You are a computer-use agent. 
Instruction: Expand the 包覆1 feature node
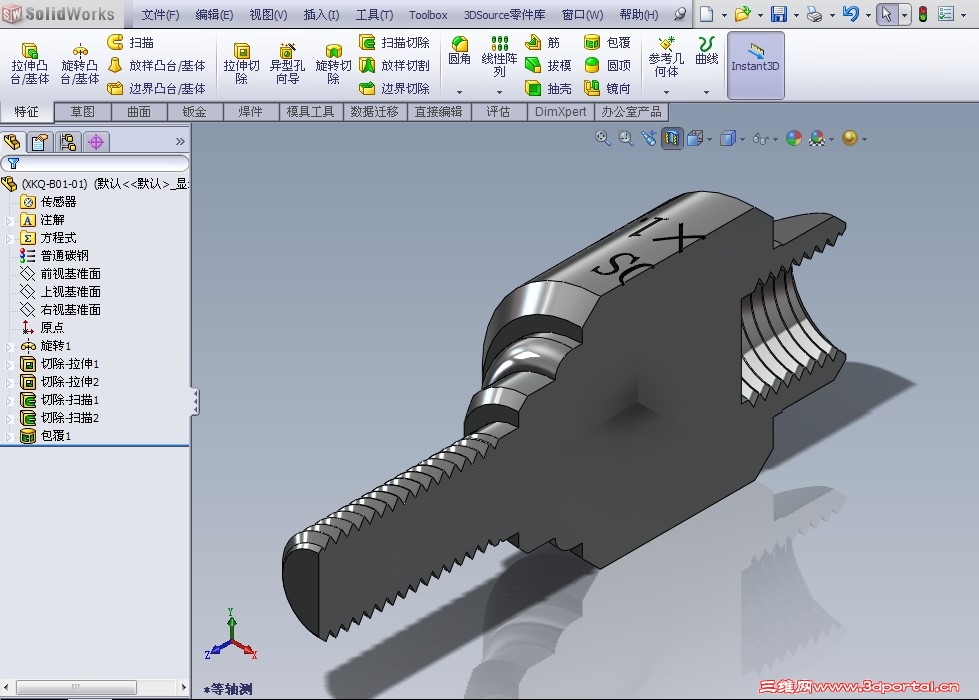(9, 436)
